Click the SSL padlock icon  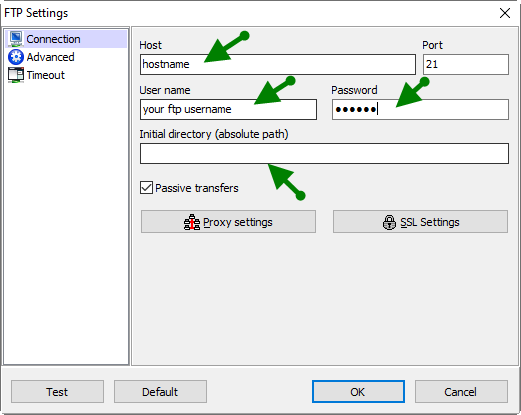coord(389,222)
